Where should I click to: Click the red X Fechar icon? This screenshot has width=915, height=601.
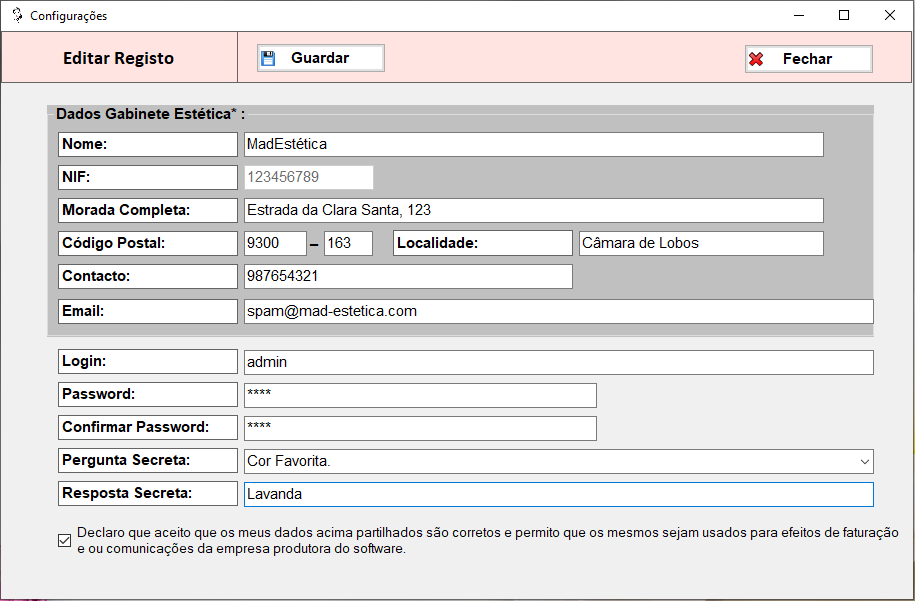(756, 59)
